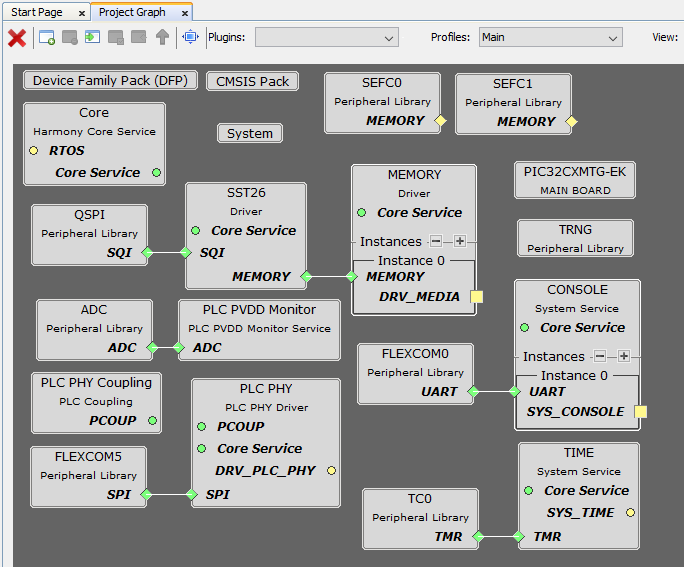Select the CMSIS Pack block
This screenshot has width=684, height=567.
(x=253, y=81)
